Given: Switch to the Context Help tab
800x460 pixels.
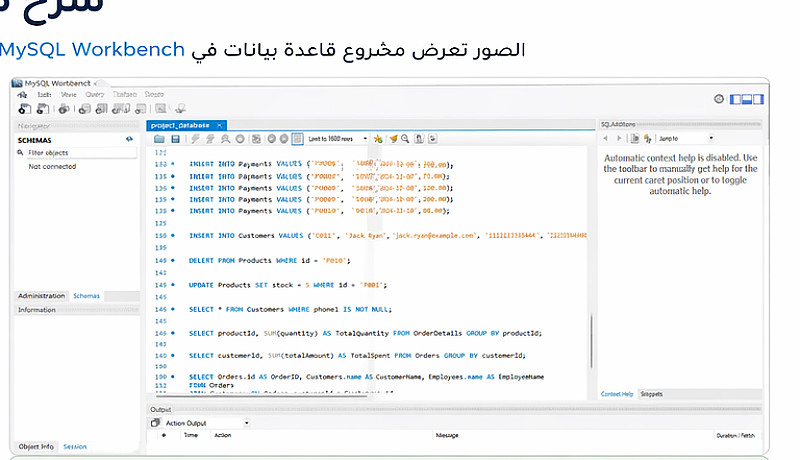Looking at the screenshot, I should tap(617, 394).
